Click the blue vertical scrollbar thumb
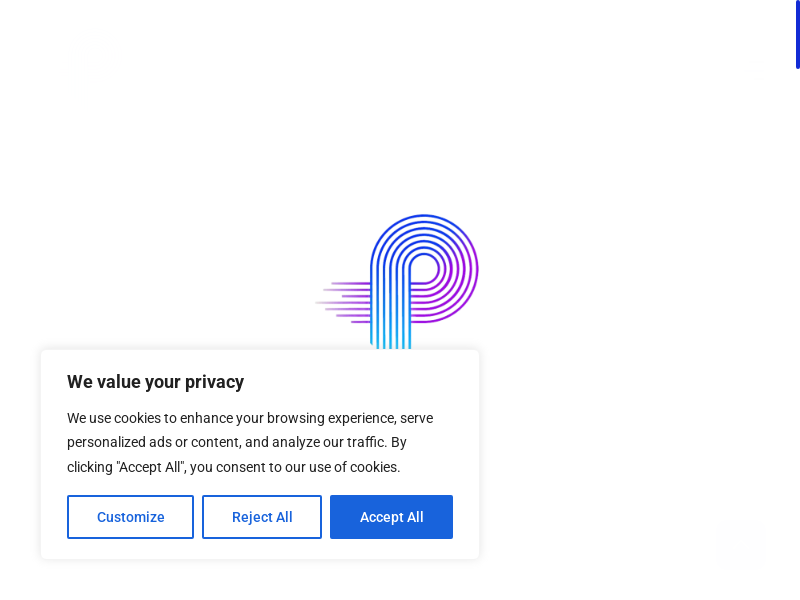 click(x=797, y=35)
